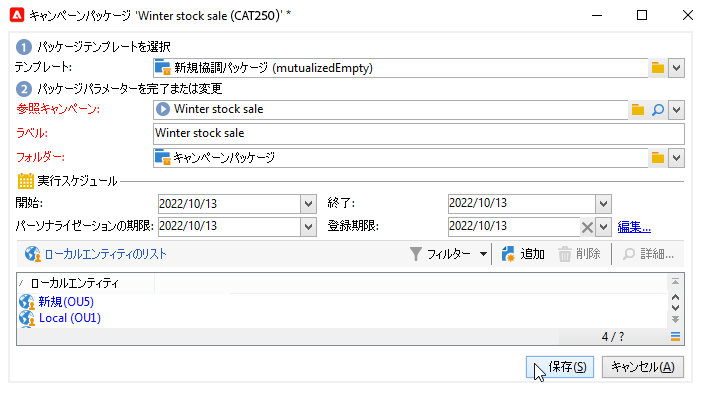Expand the パーソナライゼーションの期限 date dropdown
This screenshot has height=405, width=722.
pos(307,227)
